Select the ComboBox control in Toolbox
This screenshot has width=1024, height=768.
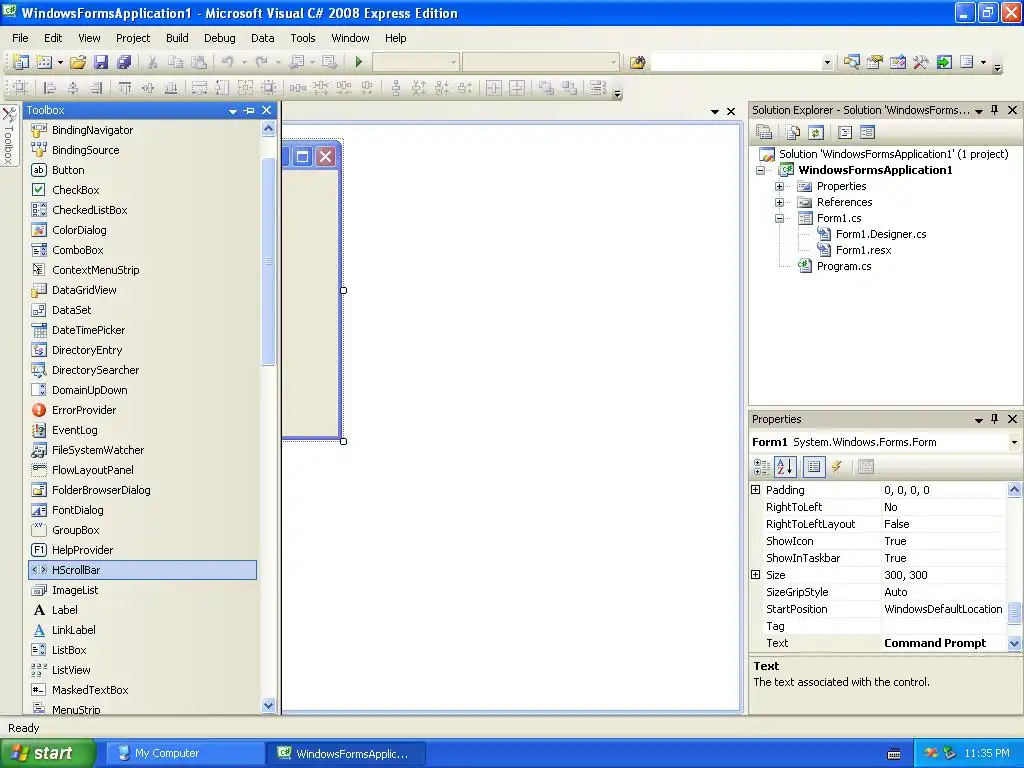pos(142,250)
